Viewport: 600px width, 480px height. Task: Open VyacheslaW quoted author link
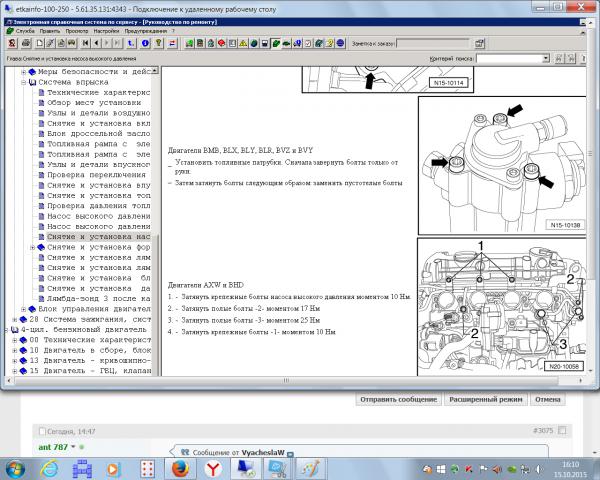262,452
